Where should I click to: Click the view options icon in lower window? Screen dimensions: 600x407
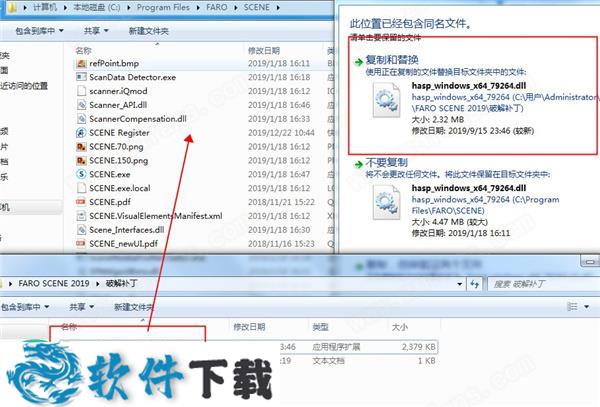pos(572,307)
